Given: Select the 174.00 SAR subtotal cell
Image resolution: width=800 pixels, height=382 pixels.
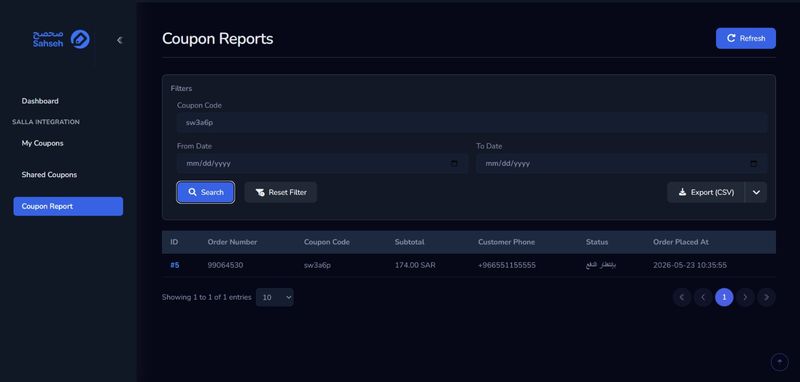Looking at the screenshot, I should point(415,265).
